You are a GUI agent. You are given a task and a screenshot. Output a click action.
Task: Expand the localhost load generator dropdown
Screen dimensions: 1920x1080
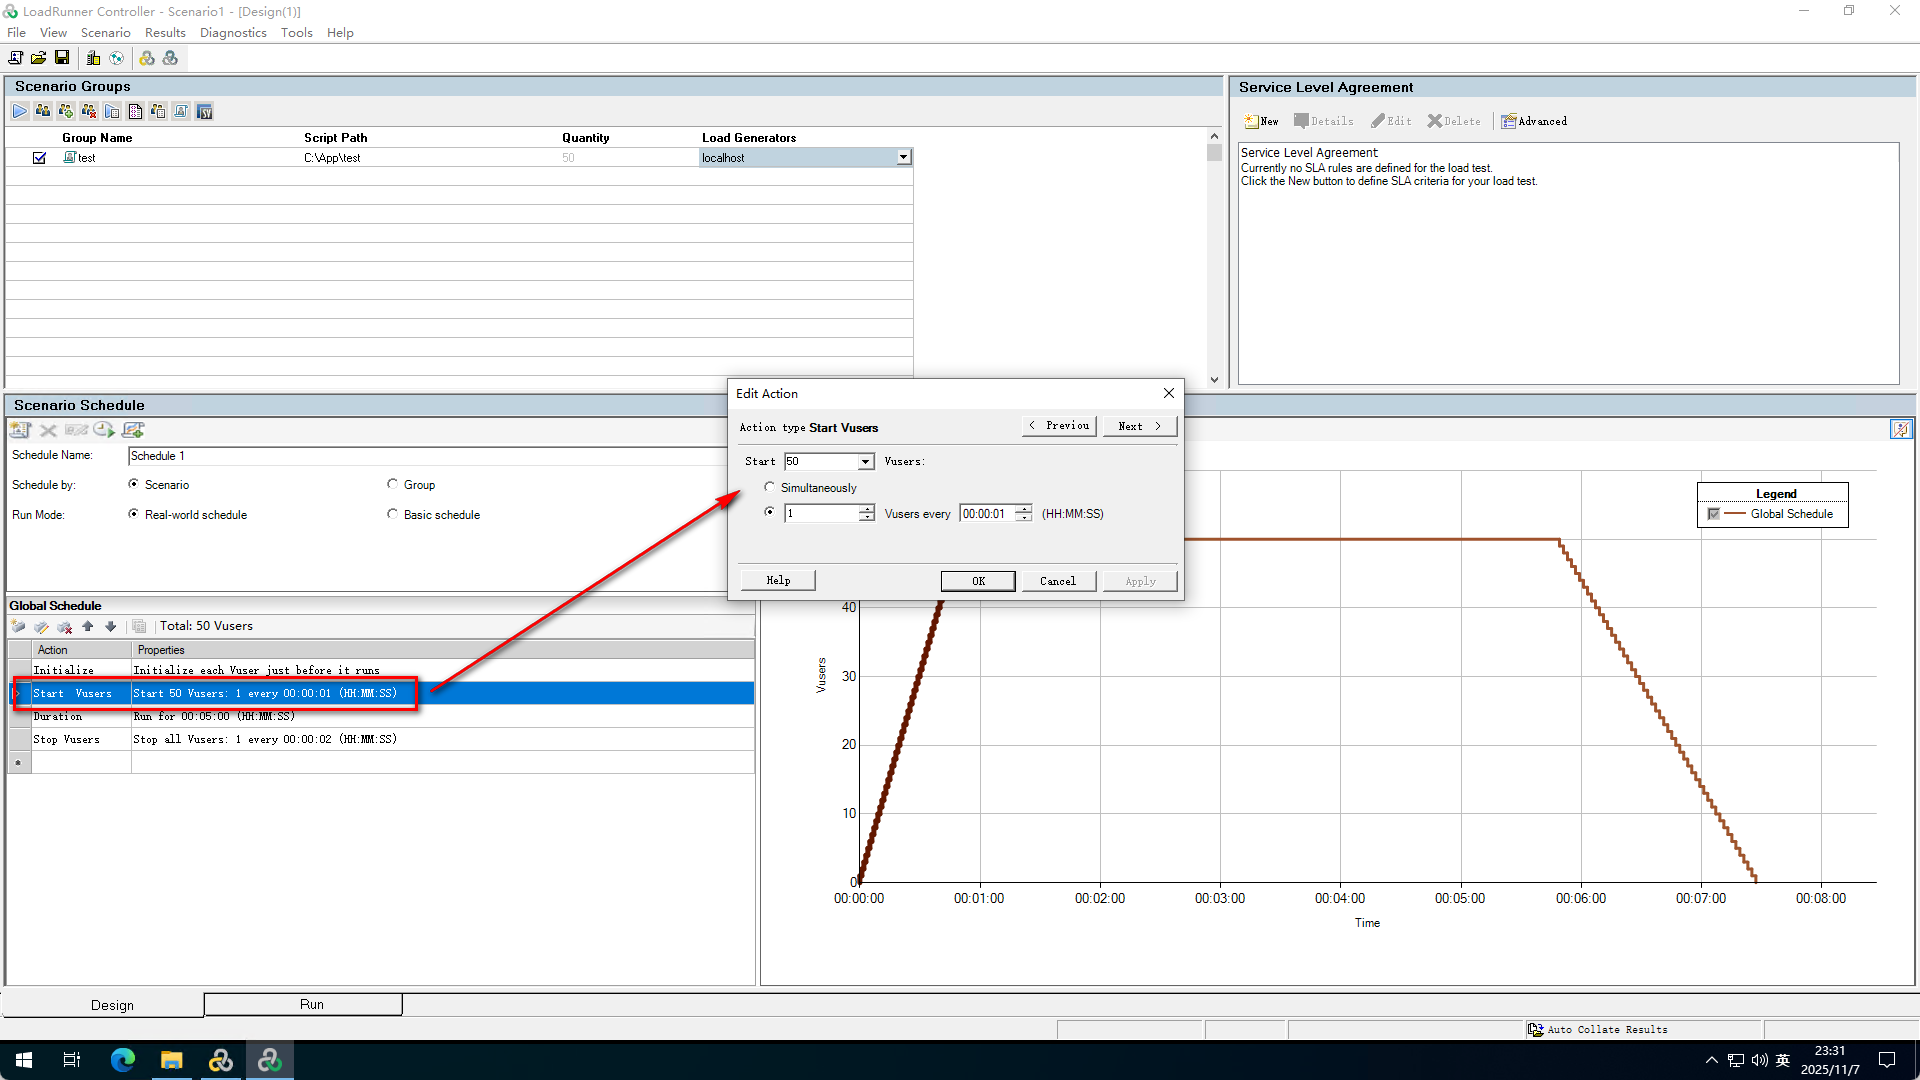(903, 157)
